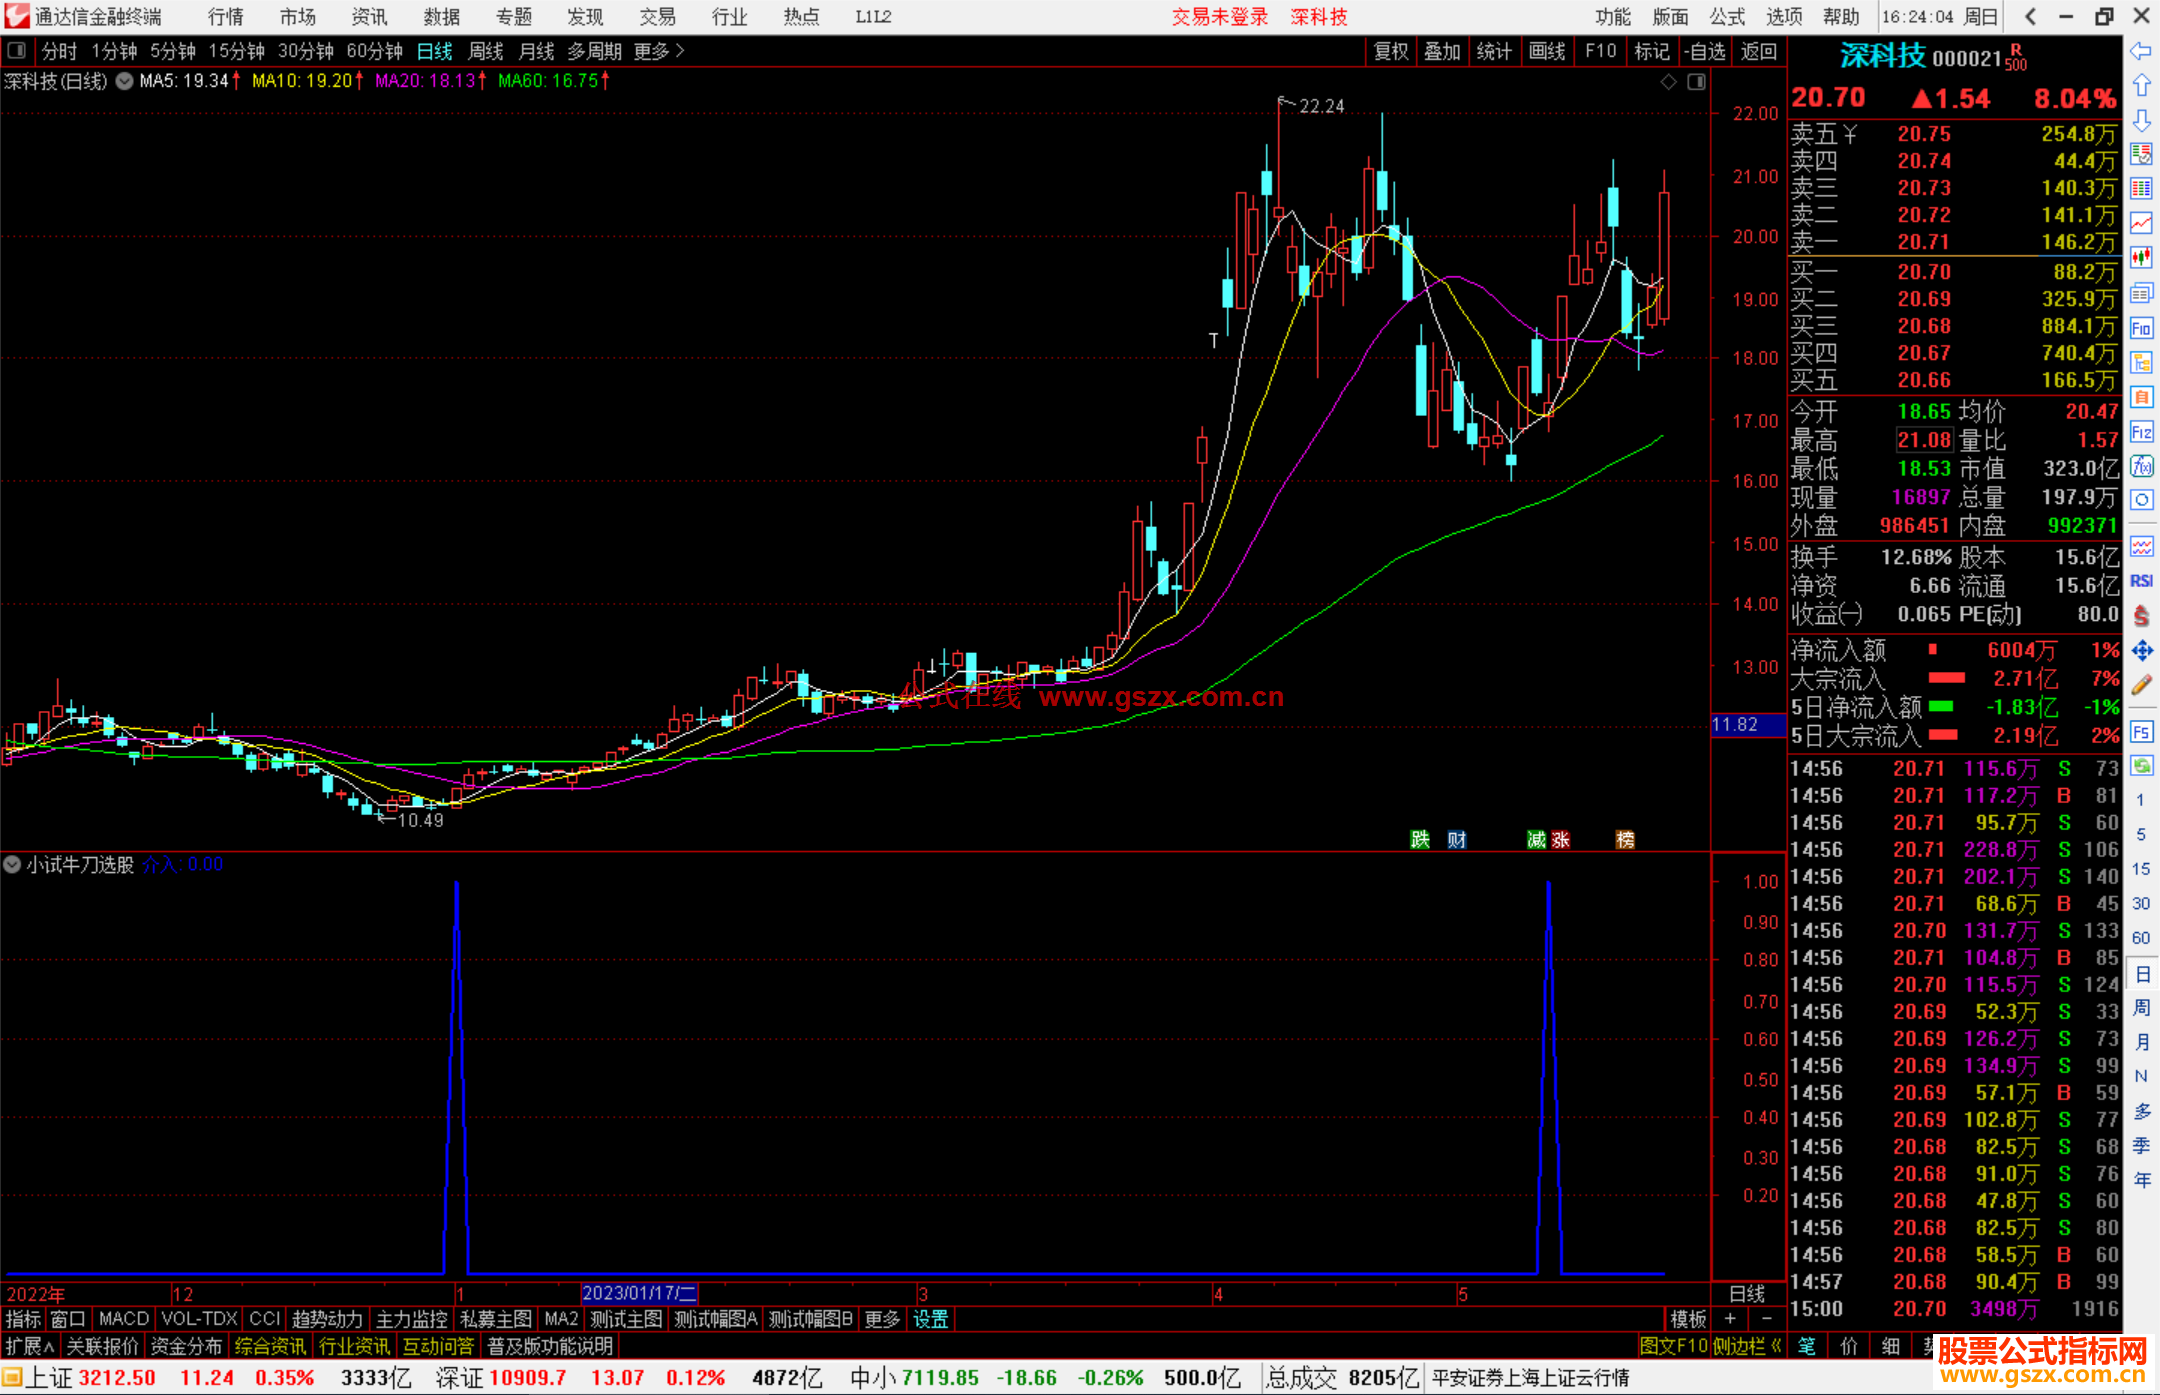The image size is (2160, 1395).
Task: Toggle the 小试牛刀选股 indicator circle button
Action: point(13,864)
